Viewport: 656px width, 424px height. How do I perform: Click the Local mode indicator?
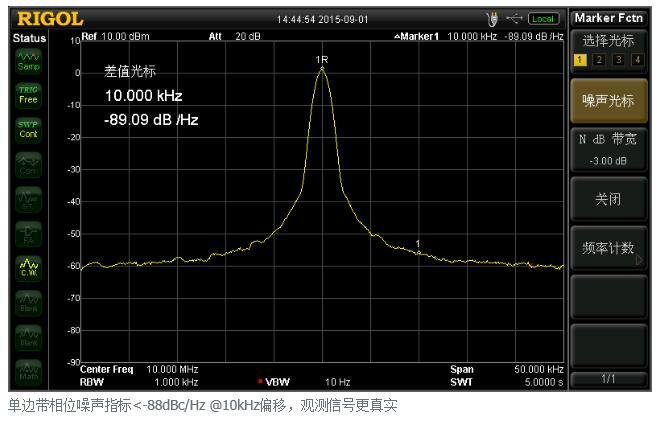(x=543, y=18)
